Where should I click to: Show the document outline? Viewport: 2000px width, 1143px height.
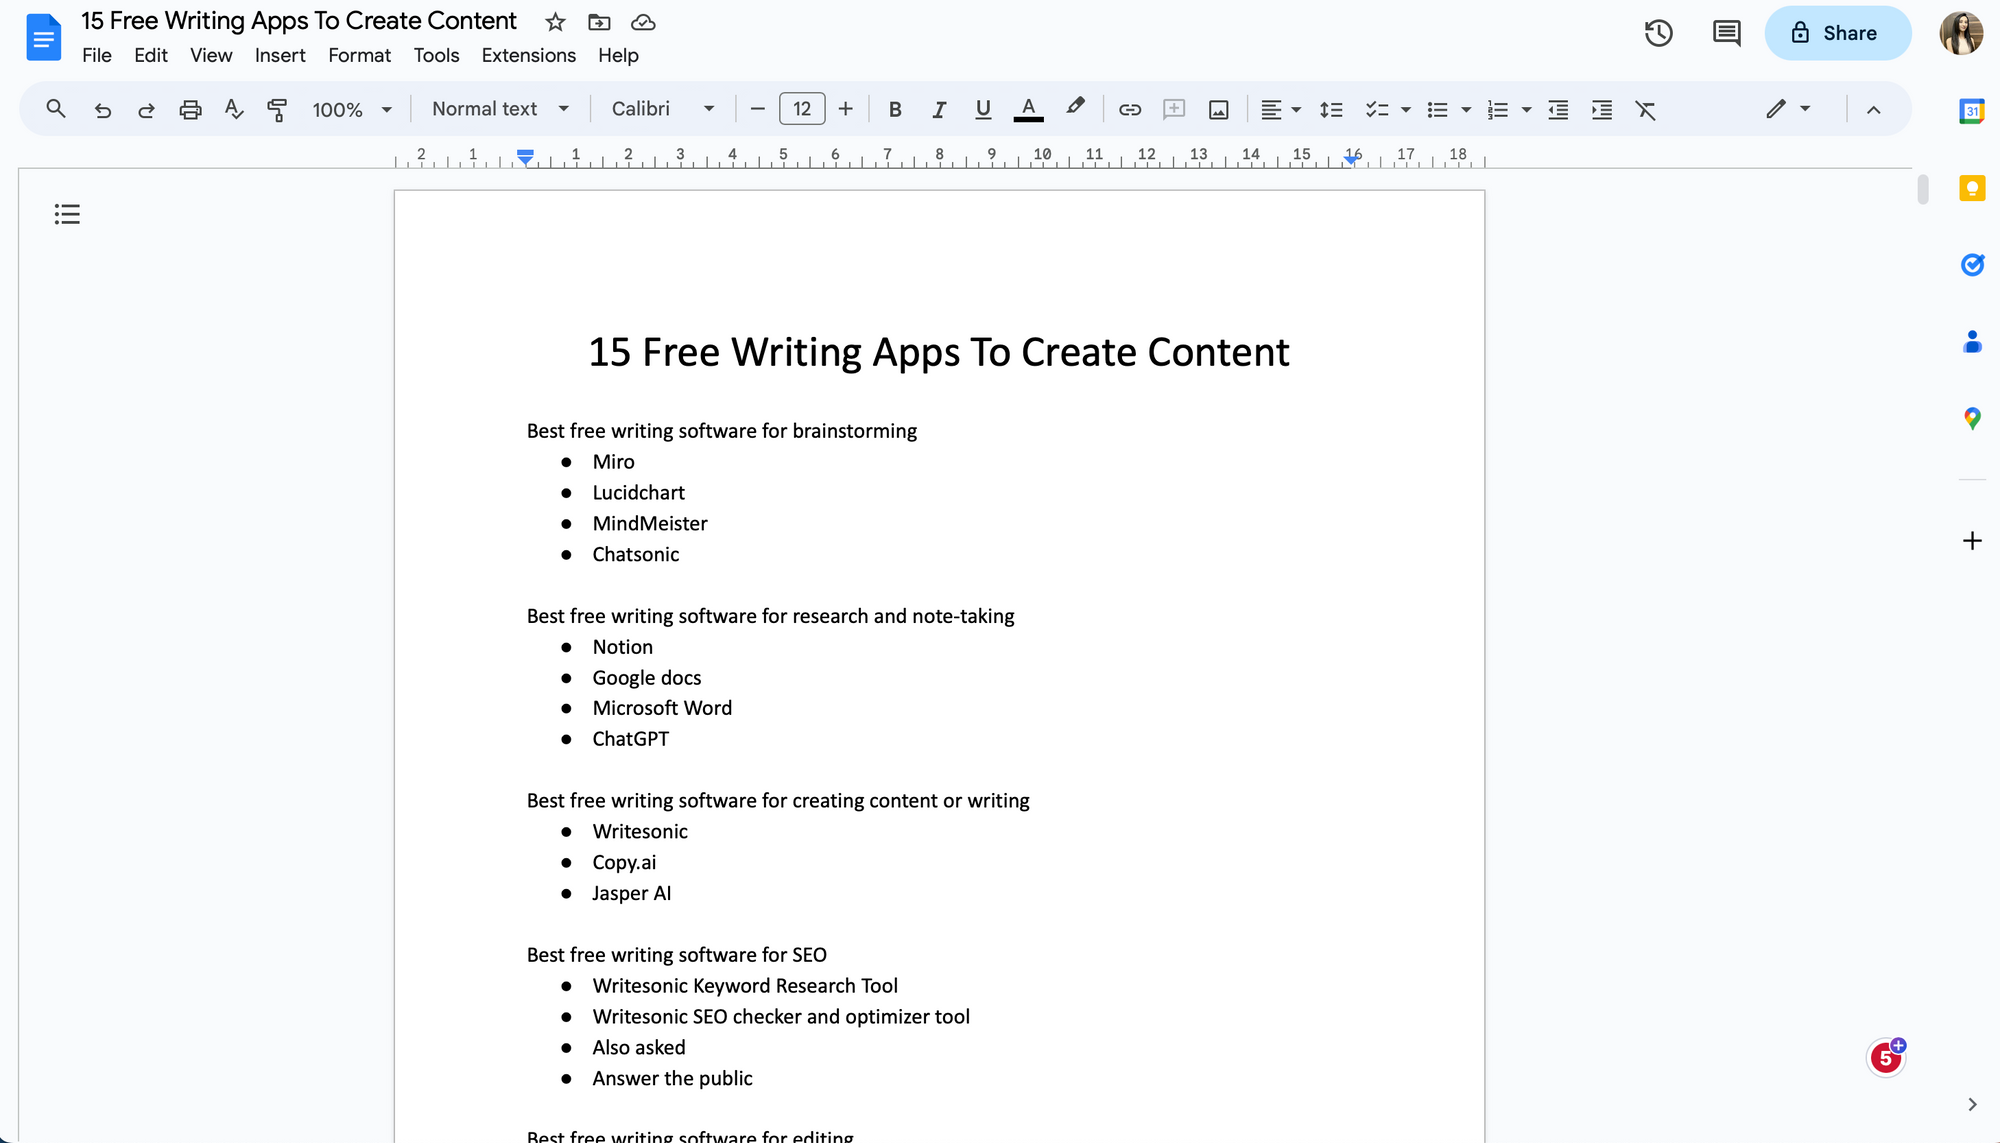tap(67, 214)
